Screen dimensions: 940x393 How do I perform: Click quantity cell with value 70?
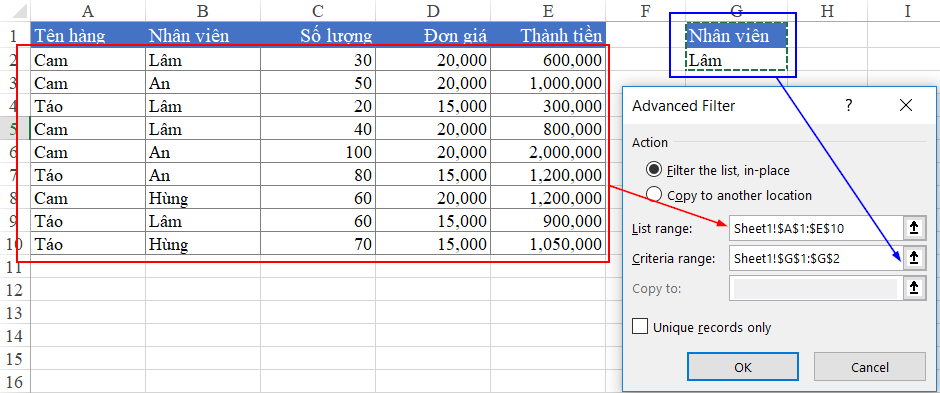pyautogui.click(x=318, y=244)
